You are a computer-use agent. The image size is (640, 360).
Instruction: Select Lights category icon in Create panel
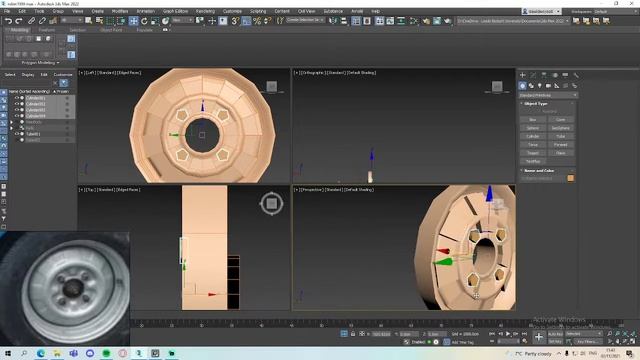540,86
